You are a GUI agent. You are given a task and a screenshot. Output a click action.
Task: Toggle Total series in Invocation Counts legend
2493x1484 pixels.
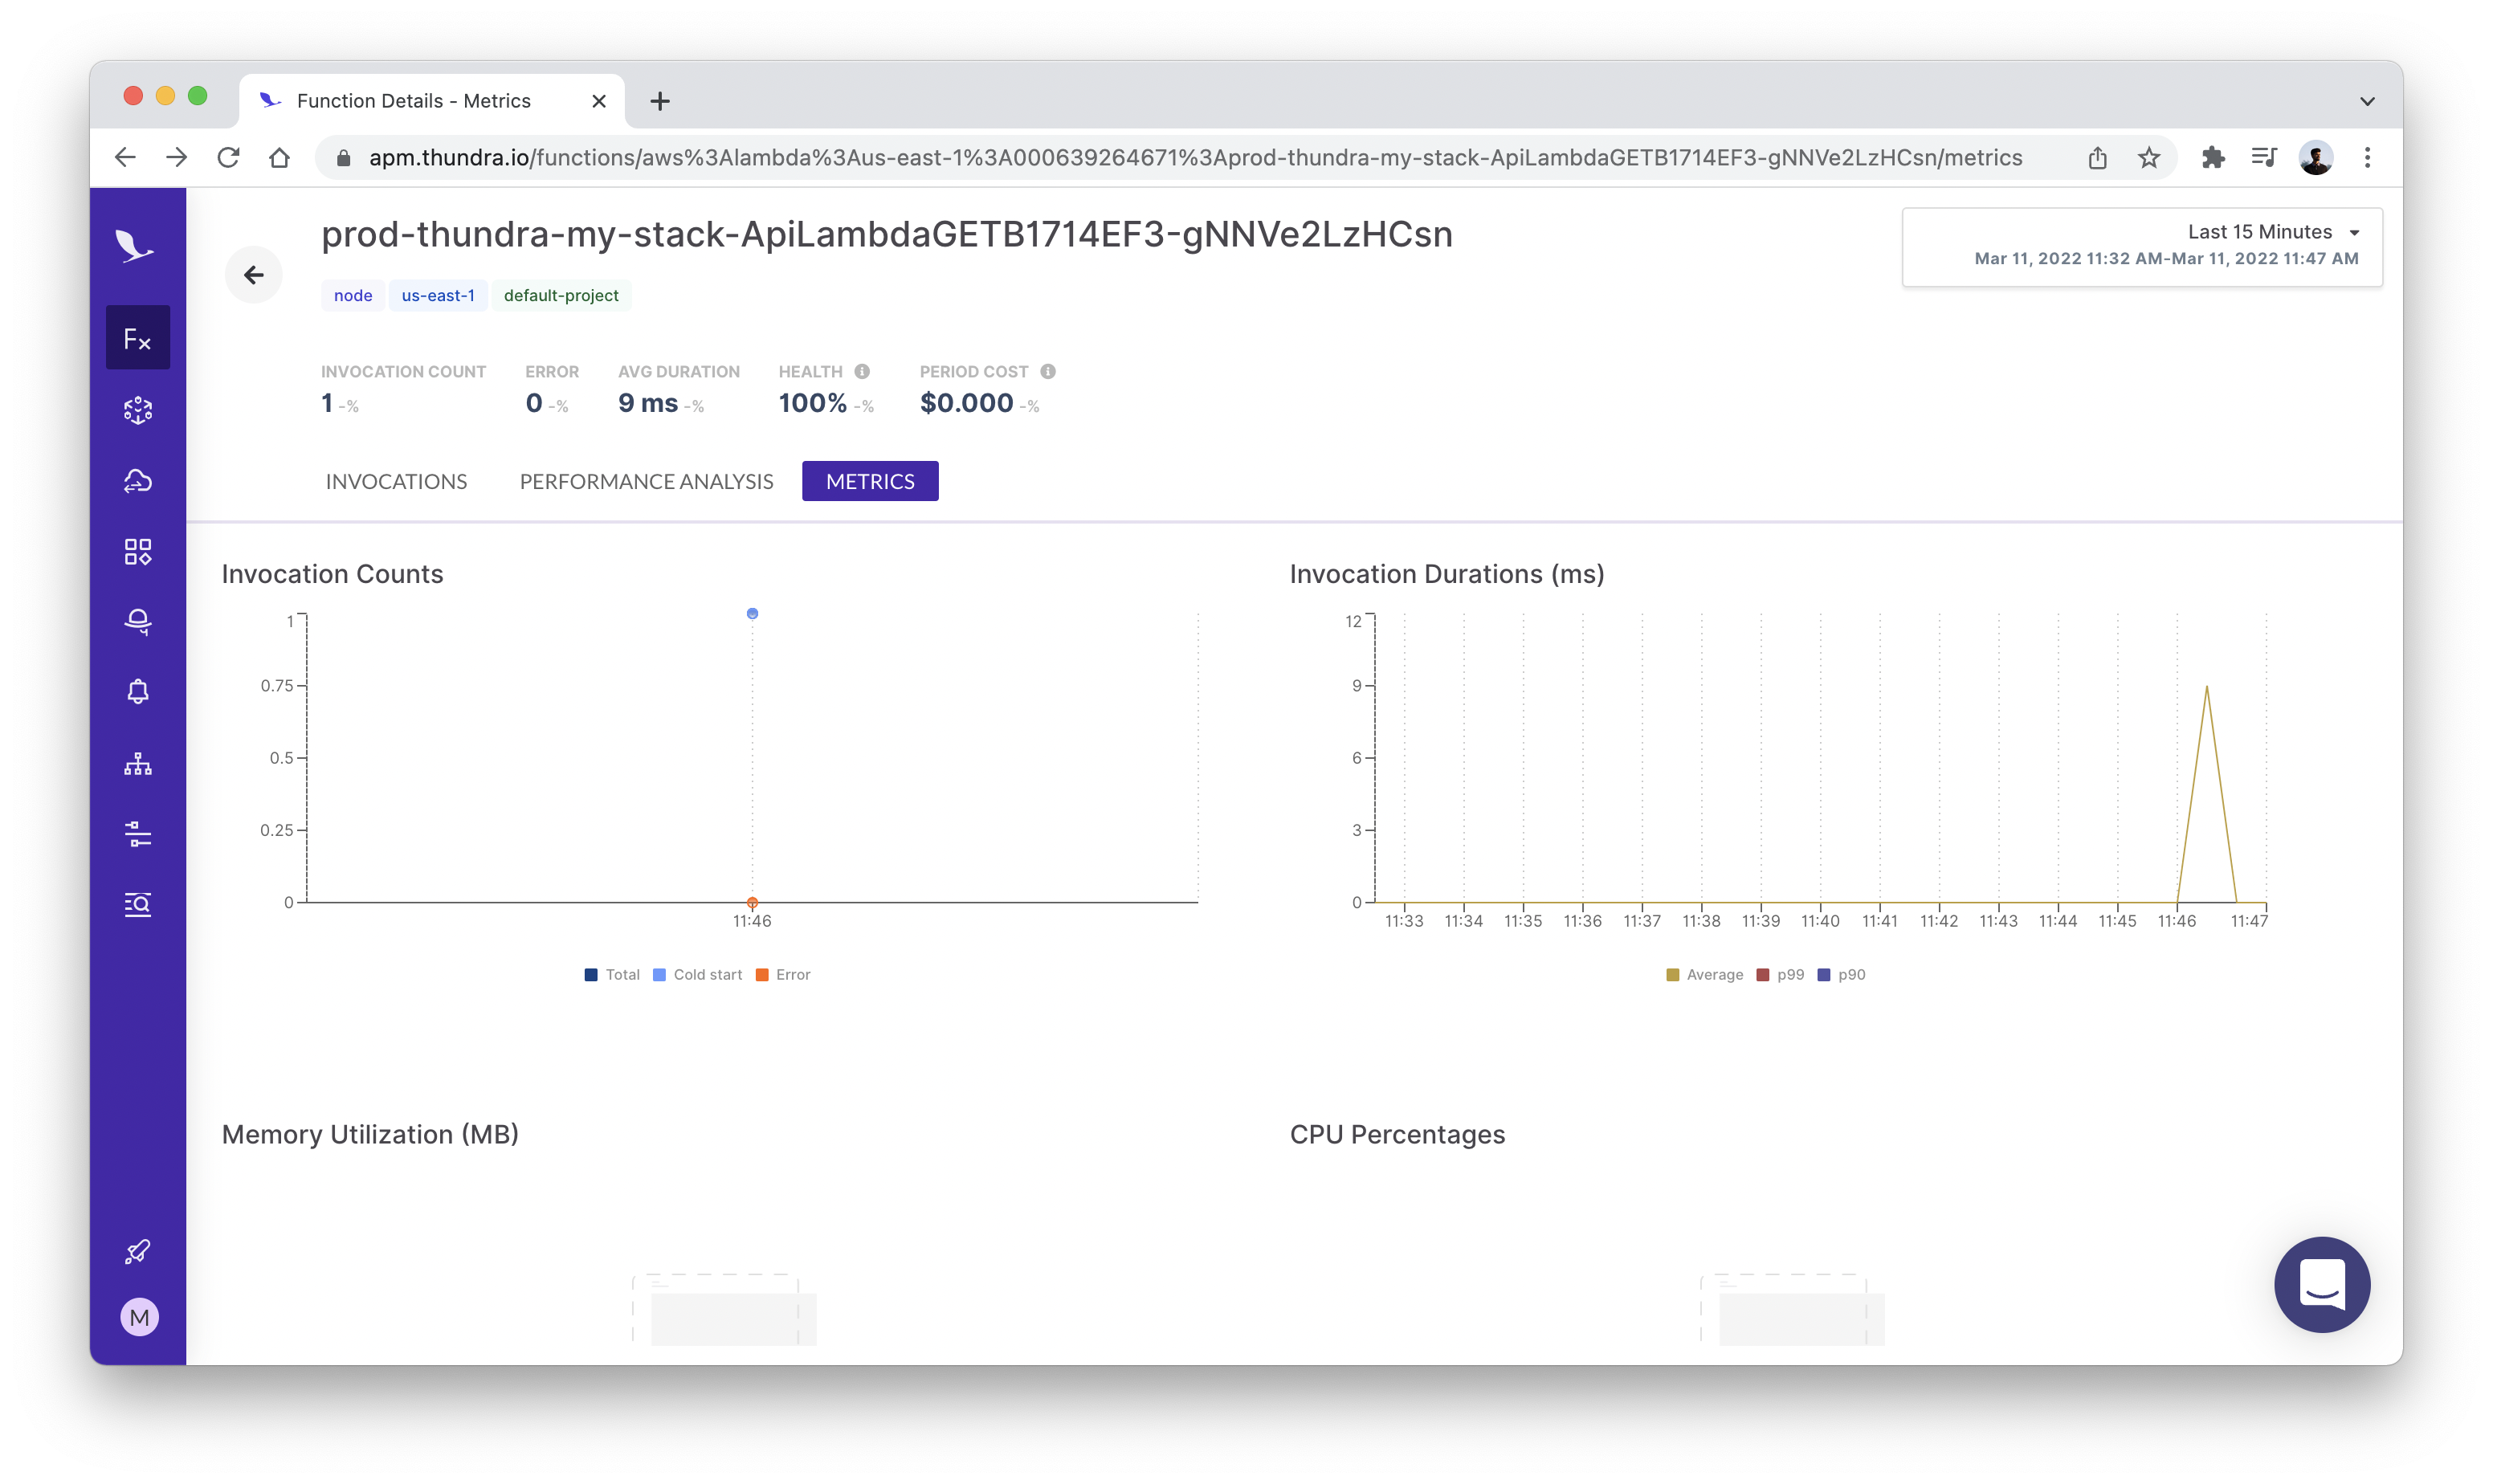click(612, 975)
